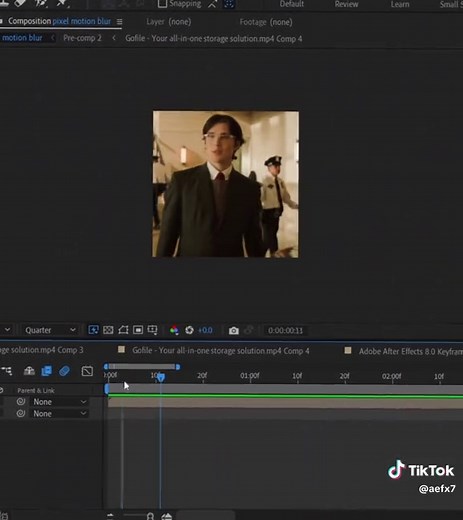This screenshot has height=520, width=463.
Task: Click the 01:00f mark on the ruler
Action: [250, 376]
